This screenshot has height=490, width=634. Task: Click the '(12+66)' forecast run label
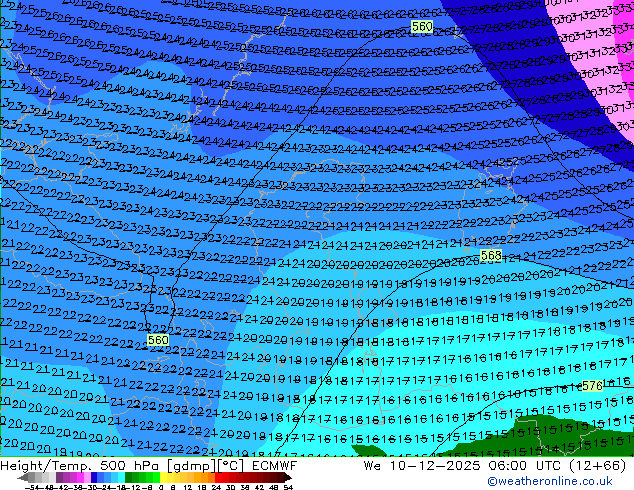click(x=598, y=466)
